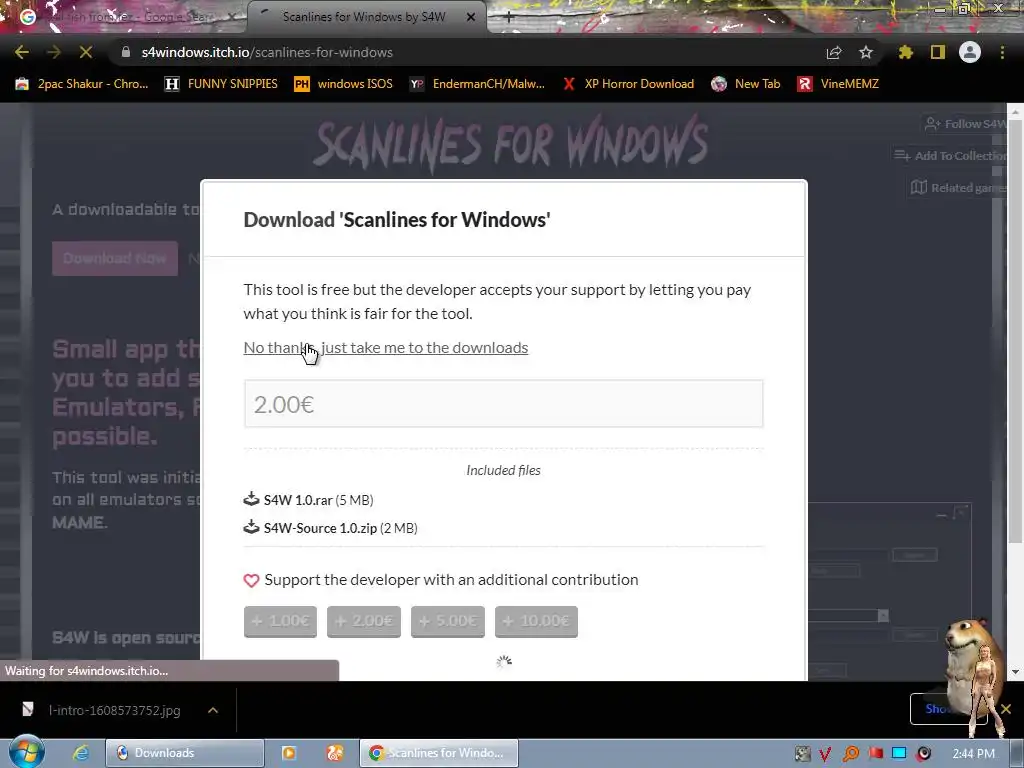Open the EndermanCH/Malw... bookmark
This screenshot has height=768, width=1024.
pos(477,84)
